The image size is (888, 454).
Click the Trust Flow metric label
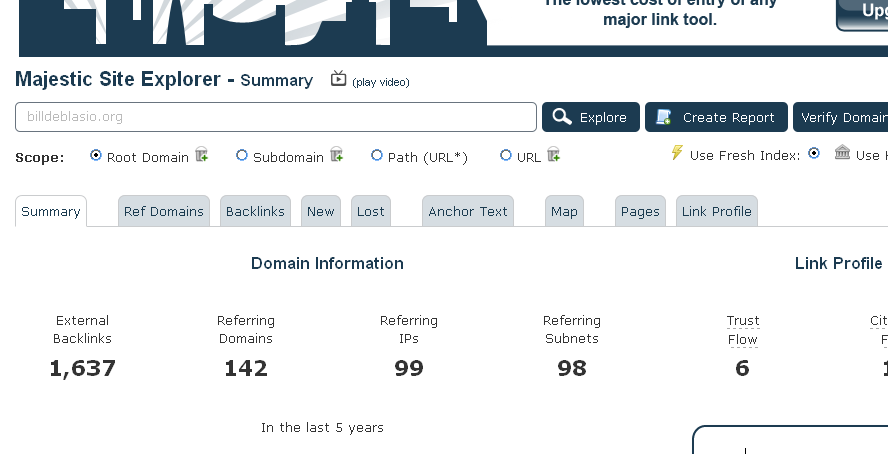pyautogui.click(x=742, y=330)
